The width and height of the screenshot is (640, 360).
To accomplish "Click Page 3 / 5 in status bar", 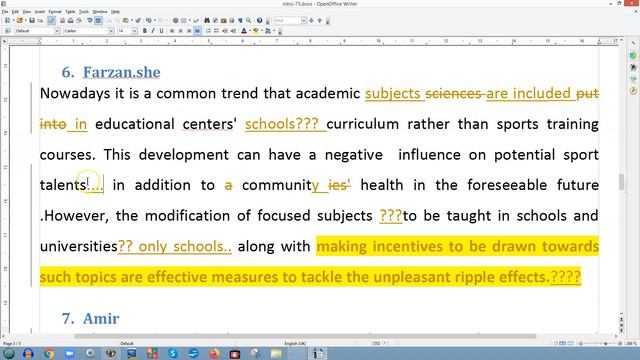I will click(x=12, y=343).
